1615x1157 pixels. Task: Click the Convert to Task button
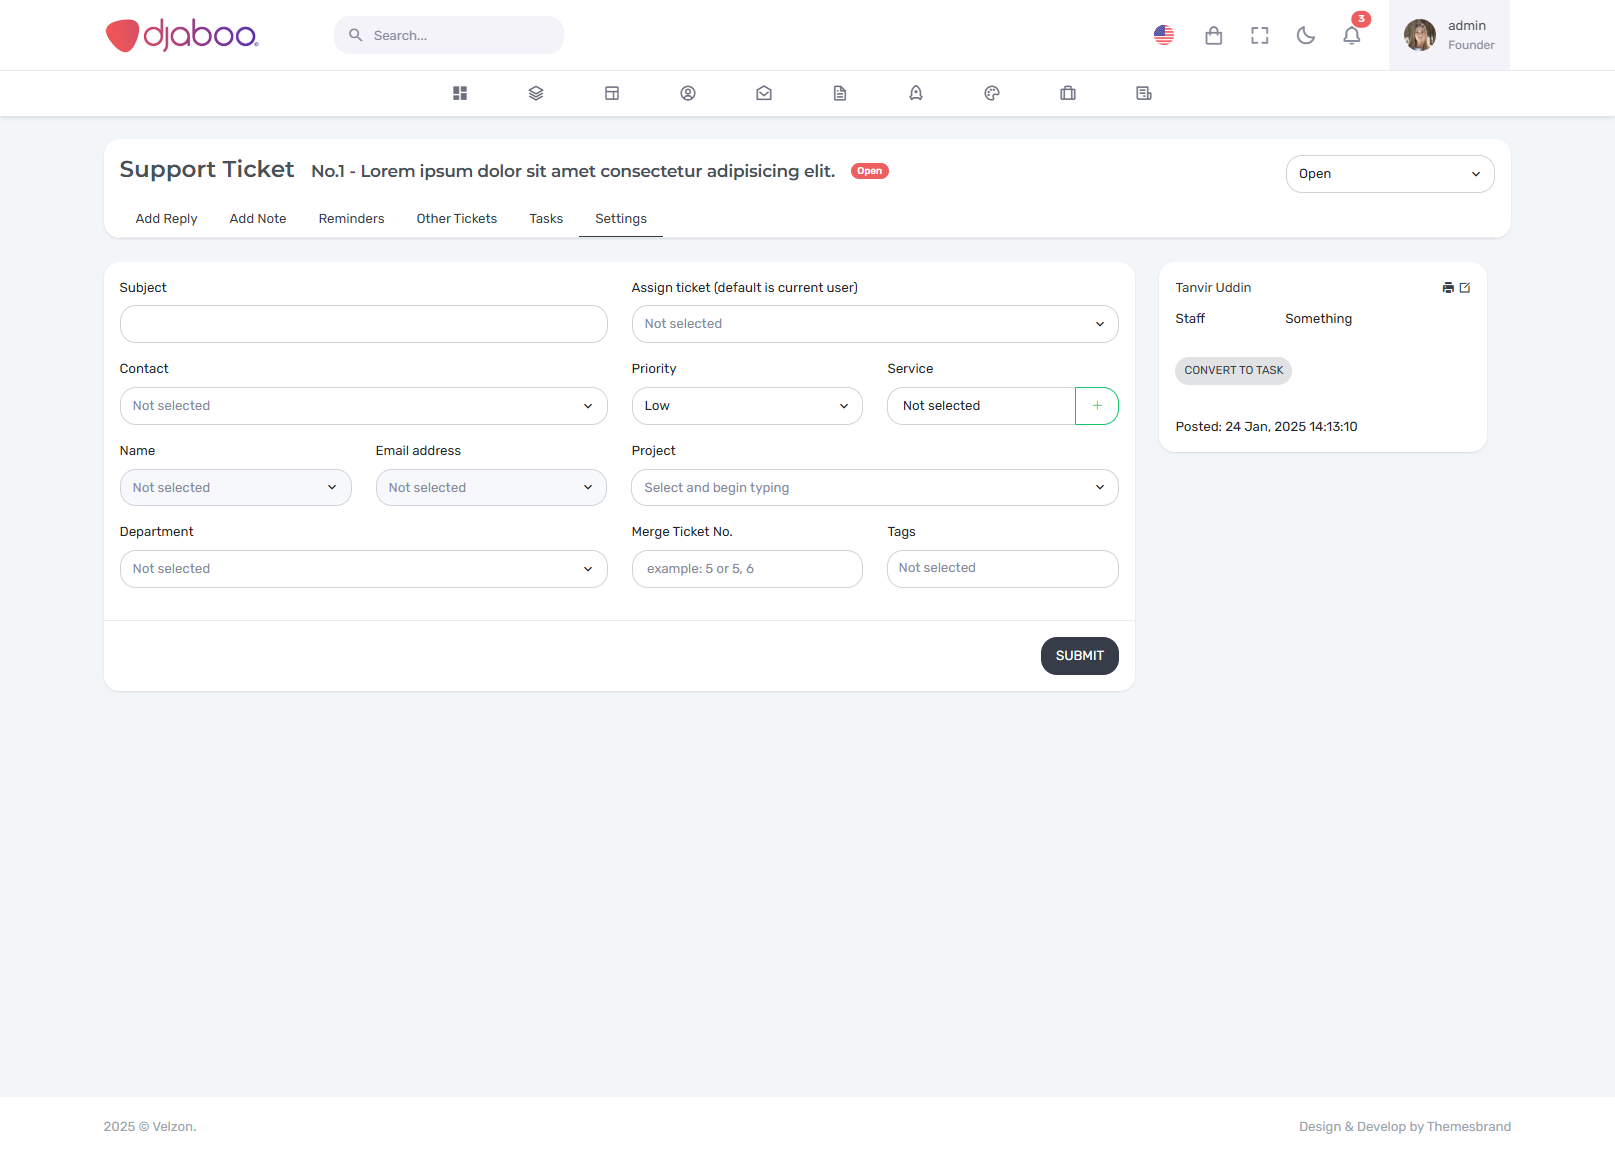click(x=1233, y=371)
